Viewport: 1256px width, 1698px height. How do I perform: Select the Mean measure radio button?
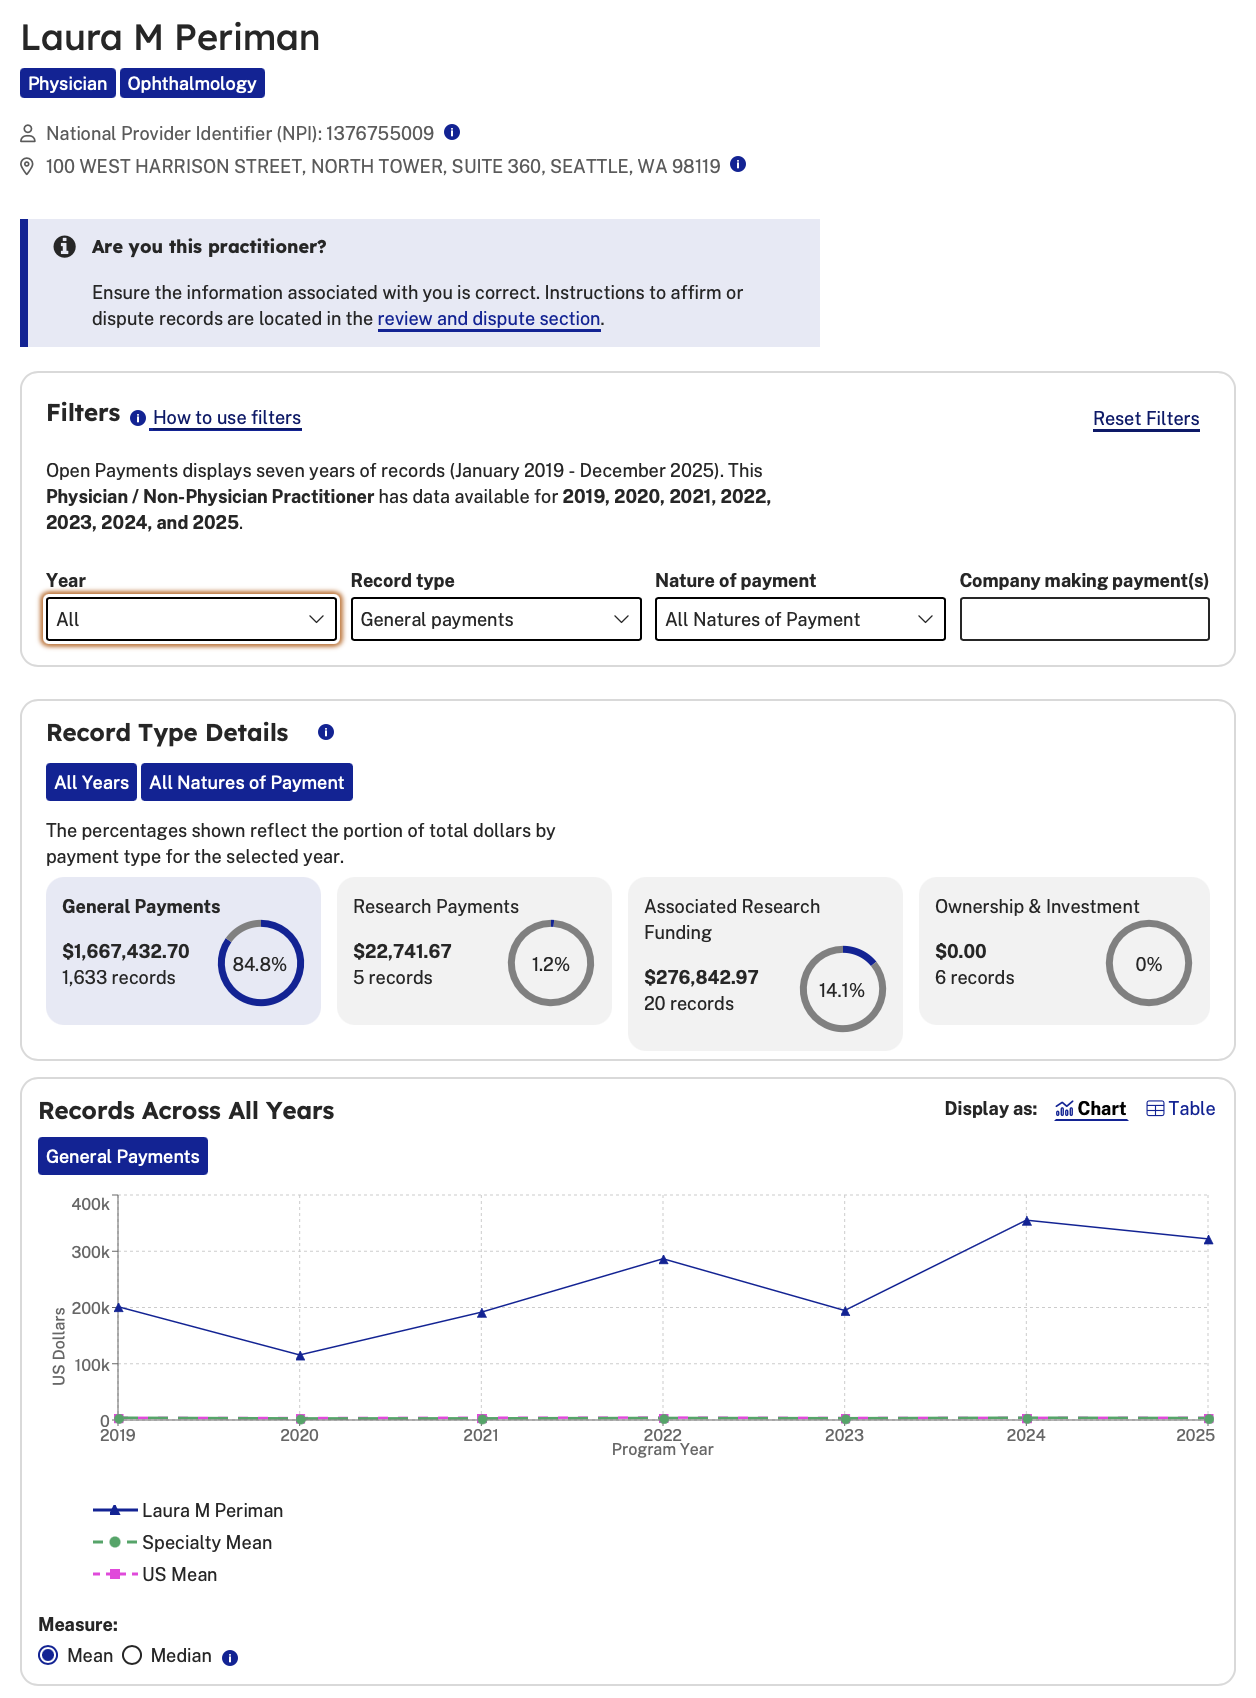click(48, 1655)
